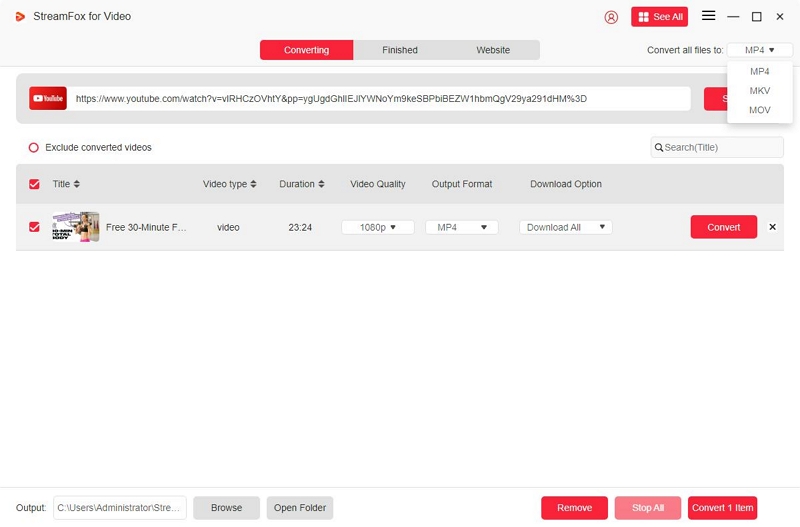800x527 pixels.
Task: Sort list by Title arrows
Action: point(77,184)
